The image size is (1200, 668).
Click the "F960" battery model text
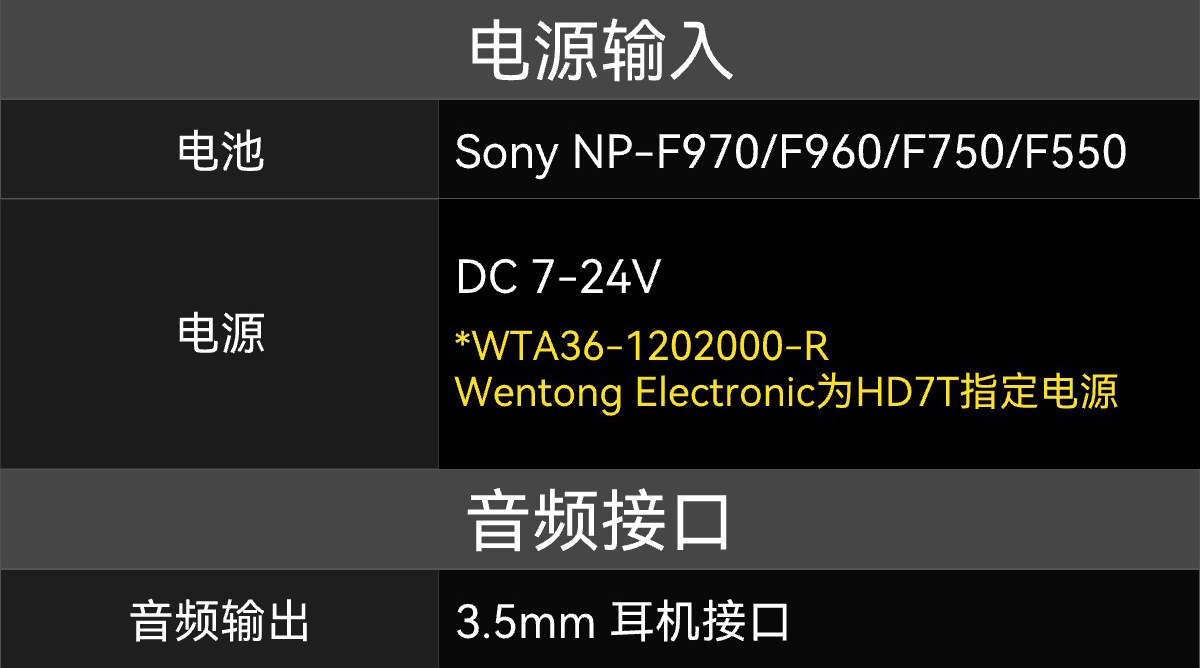point(824,152)
